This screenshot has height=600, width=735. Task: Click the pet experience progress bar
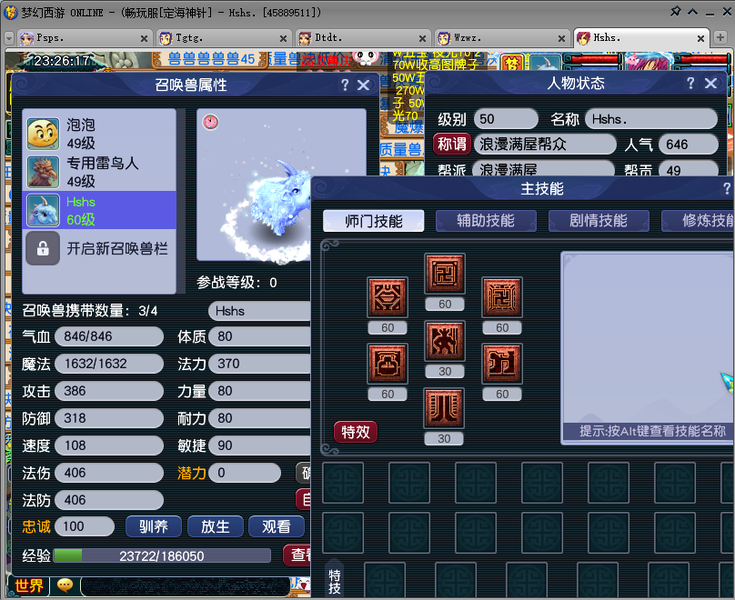(x=162, y=556)
